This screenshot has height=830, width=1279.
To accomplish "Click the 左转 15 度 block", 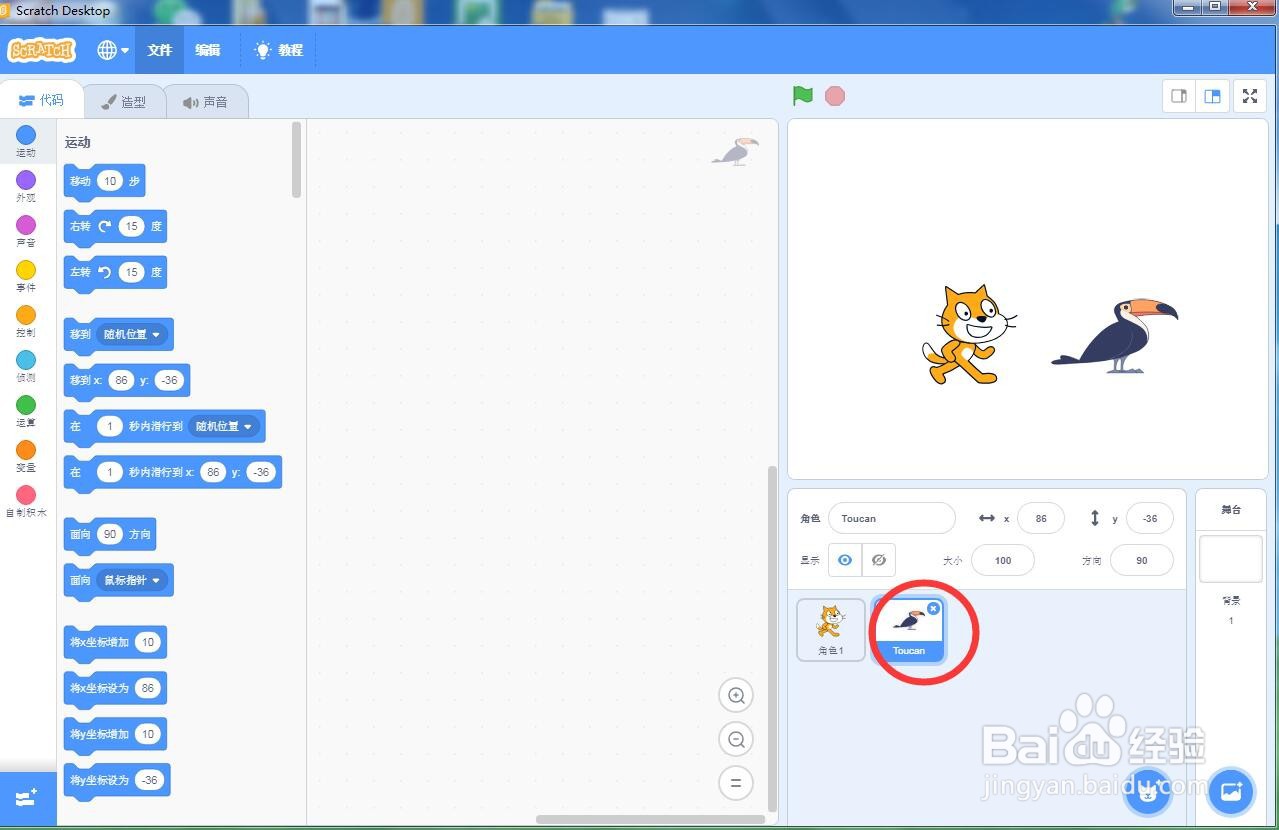I will coord(115,273).
